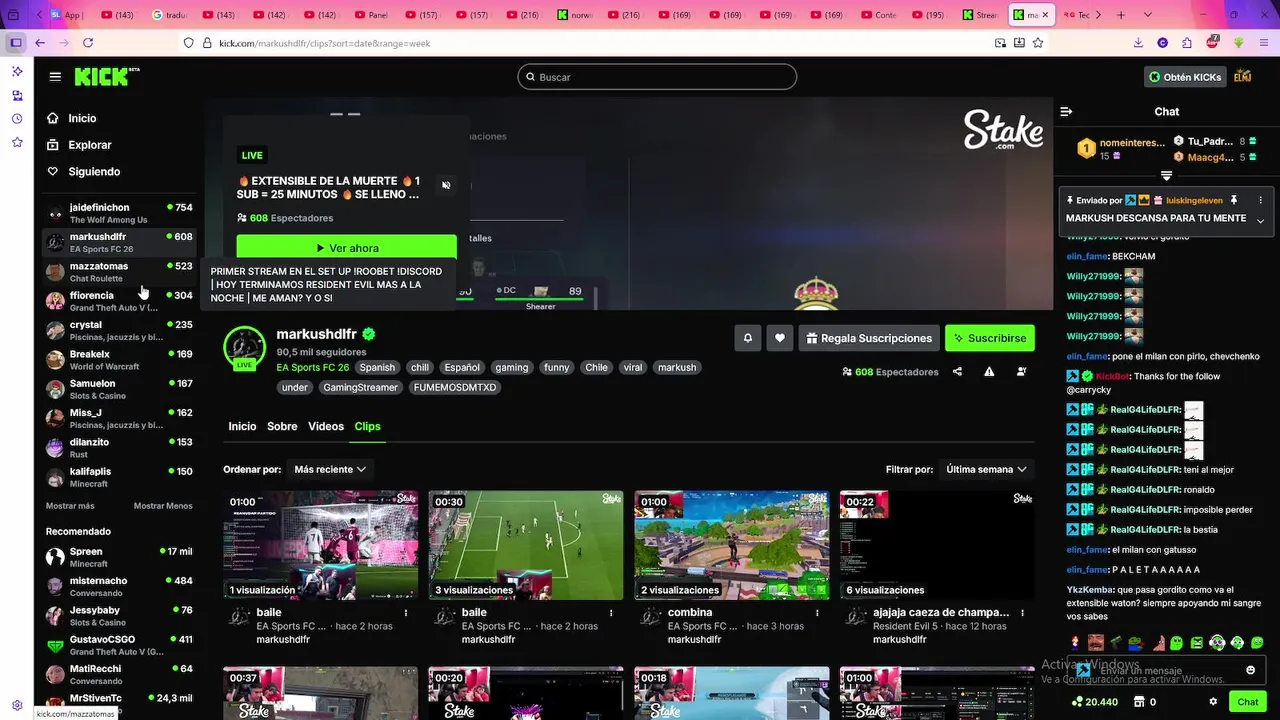Viewport: 1280px width, 720px height.
Task: Click the Suscribirse button
Action: point(990,338)
